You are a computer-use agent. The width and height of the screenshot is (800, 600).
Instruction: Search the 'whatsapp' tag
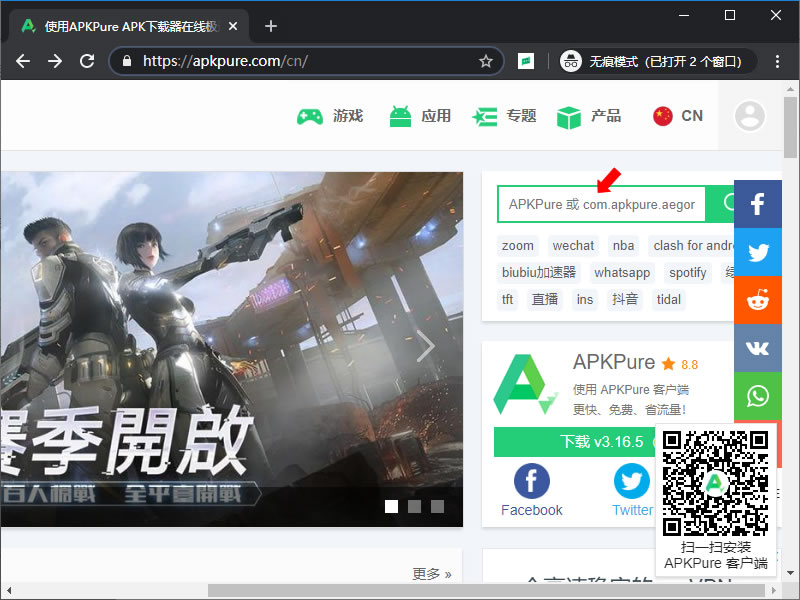click(622, 273)
